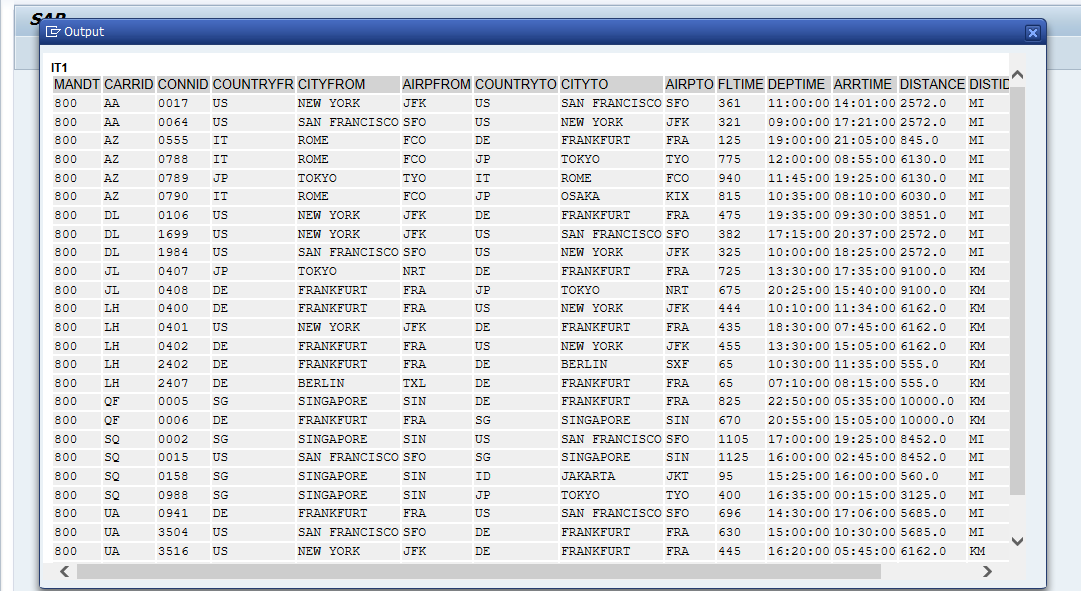Click connection number 0005 cell

pyautogui.click(x=183, y=401)
